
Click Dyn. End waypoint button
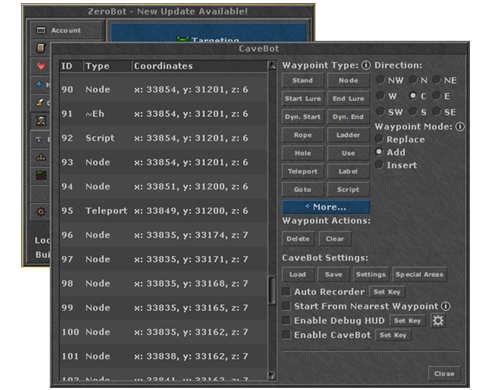[x=348, y=117]
